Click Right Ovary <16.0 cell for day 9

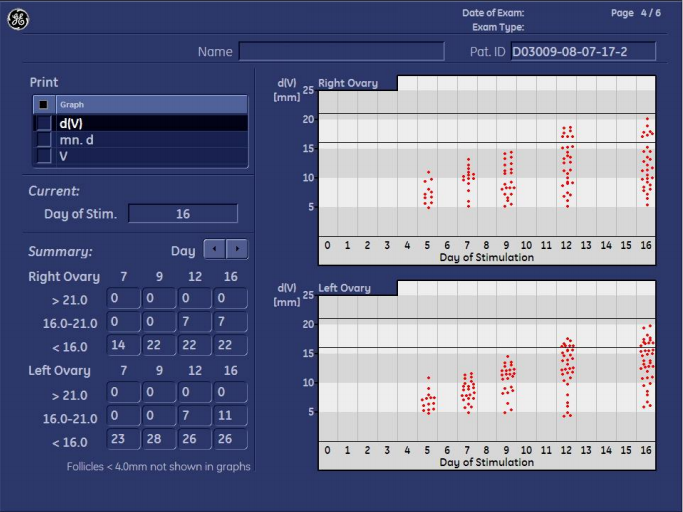pyautogui.click(x=159, y=346)
